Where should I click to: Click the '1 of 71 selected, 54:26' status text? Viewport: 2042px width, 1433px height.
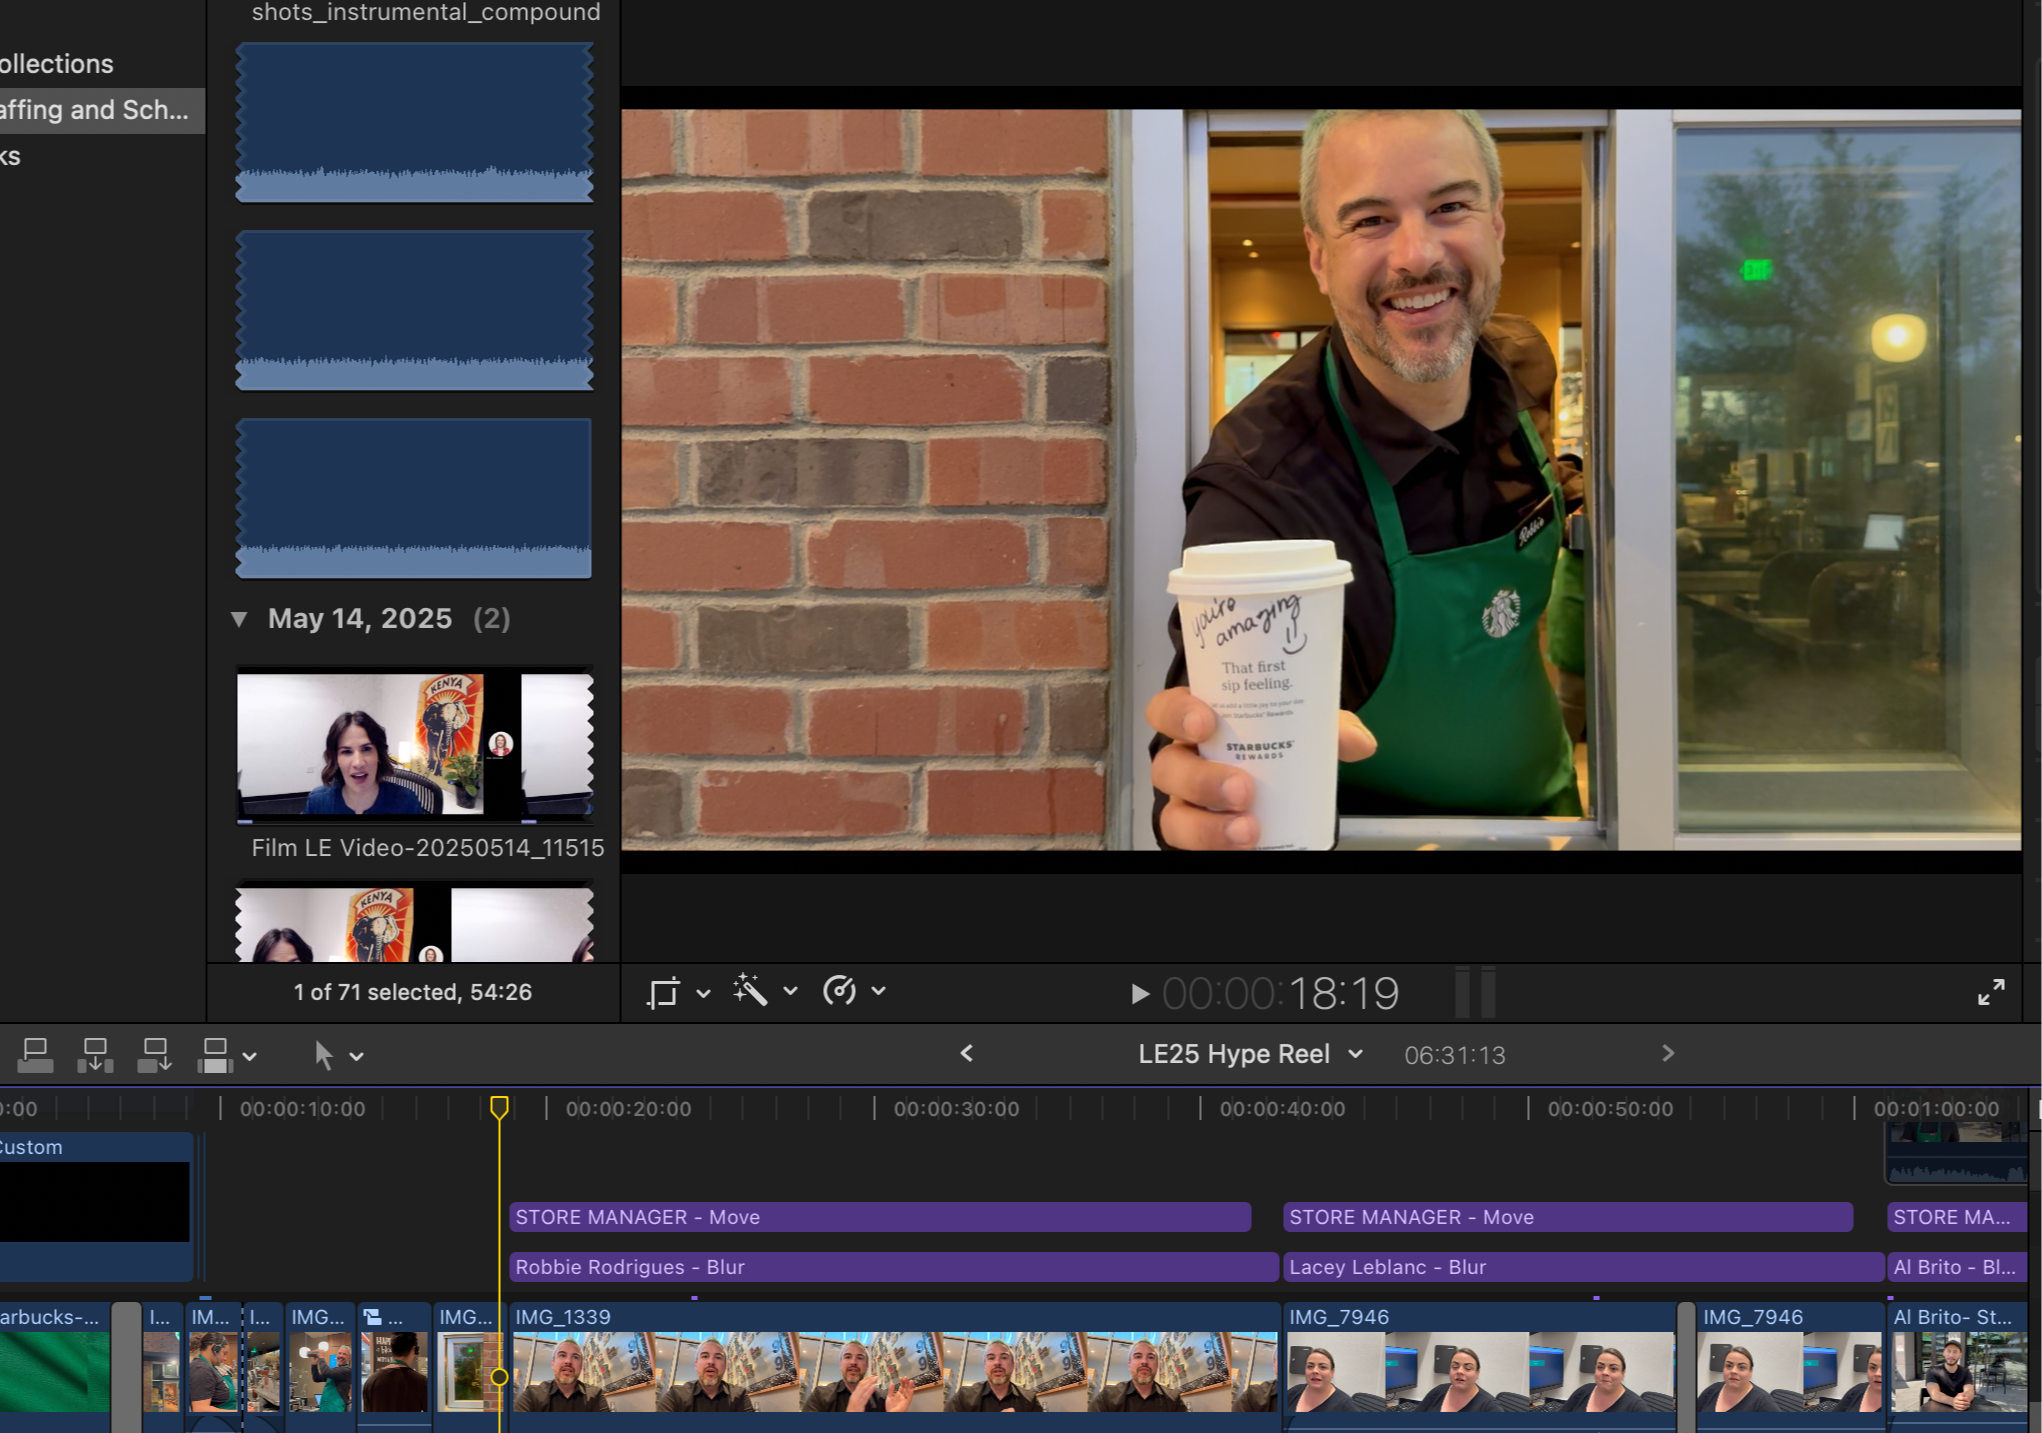coord(412,992)
